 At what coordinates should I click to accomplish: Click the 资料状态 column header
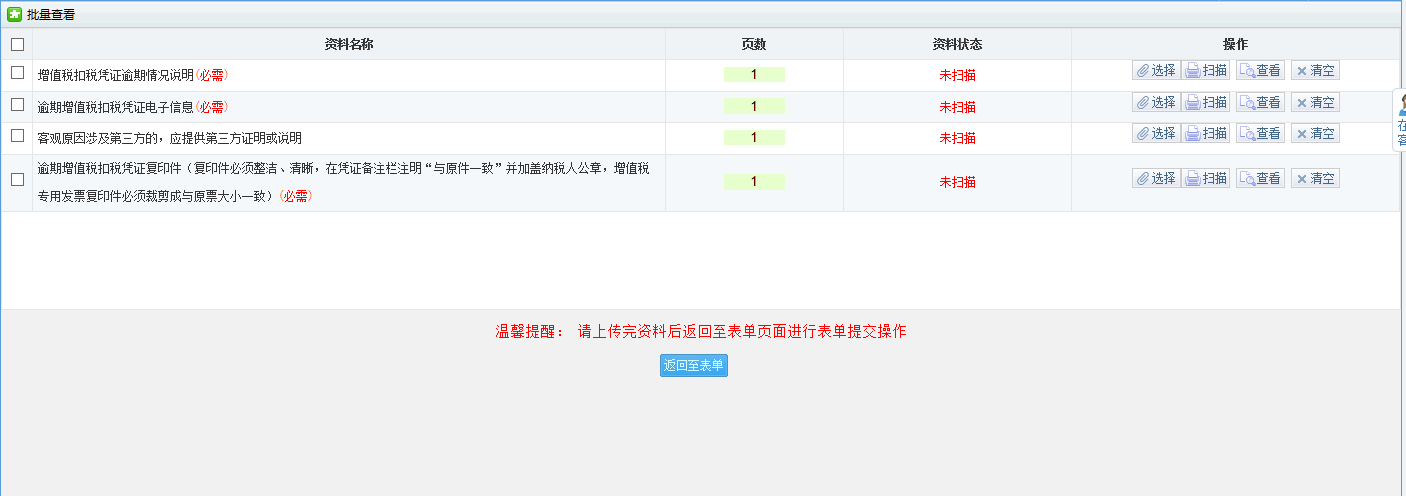[957, 44]
